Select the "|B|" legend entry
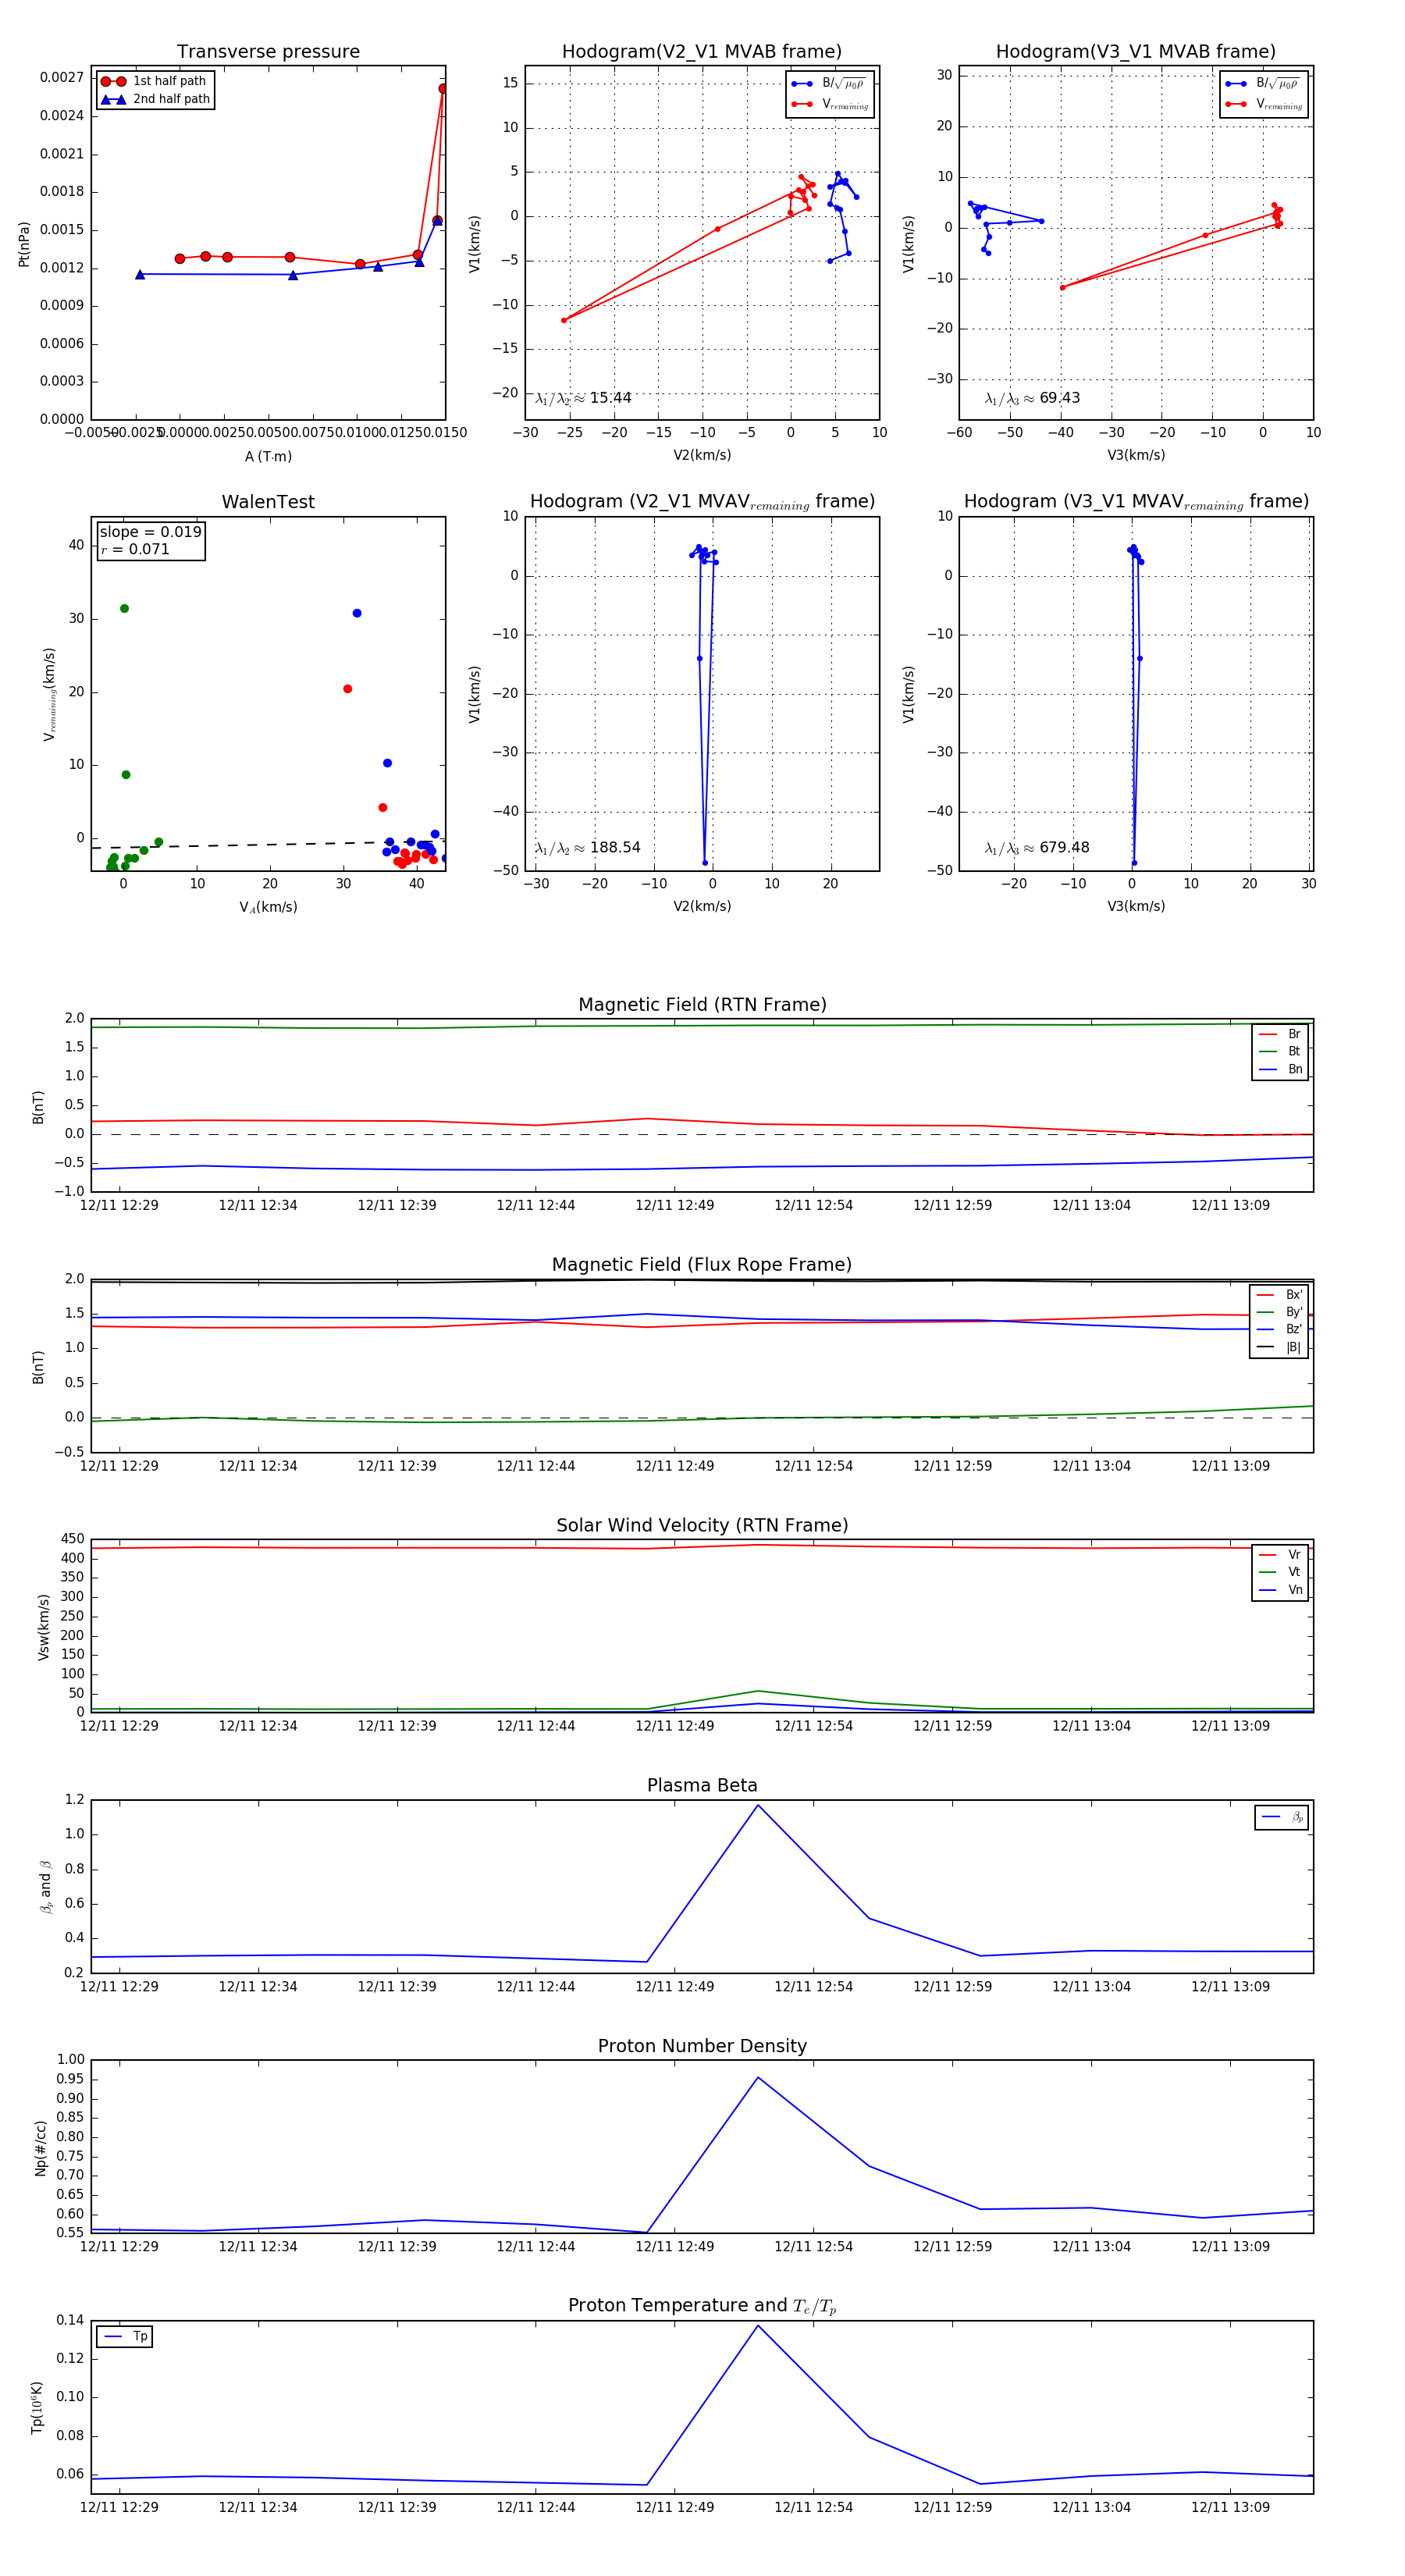Image resolution: width=1405 pixels, height=2576 pixels. (1279, 1347)
